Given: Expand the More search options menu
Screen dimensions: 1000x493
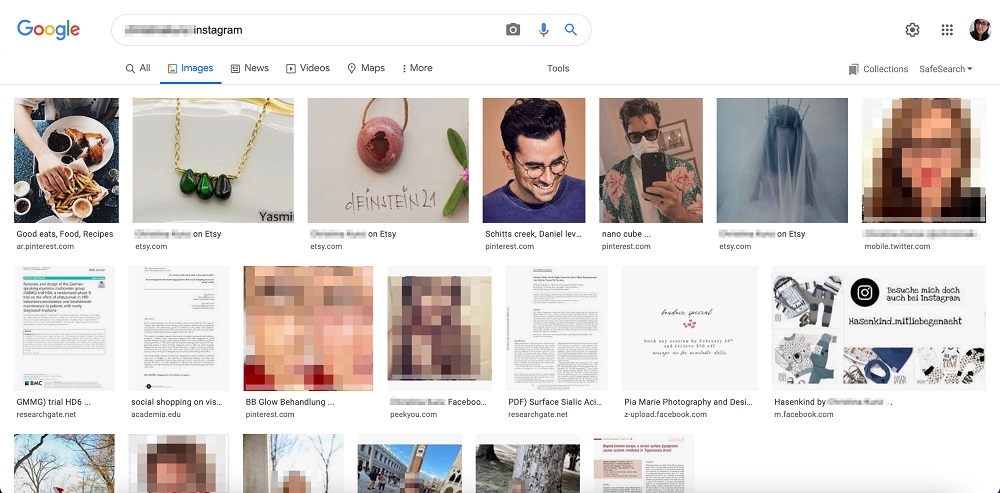Looking at the screenshot, I should click(417, 68).
